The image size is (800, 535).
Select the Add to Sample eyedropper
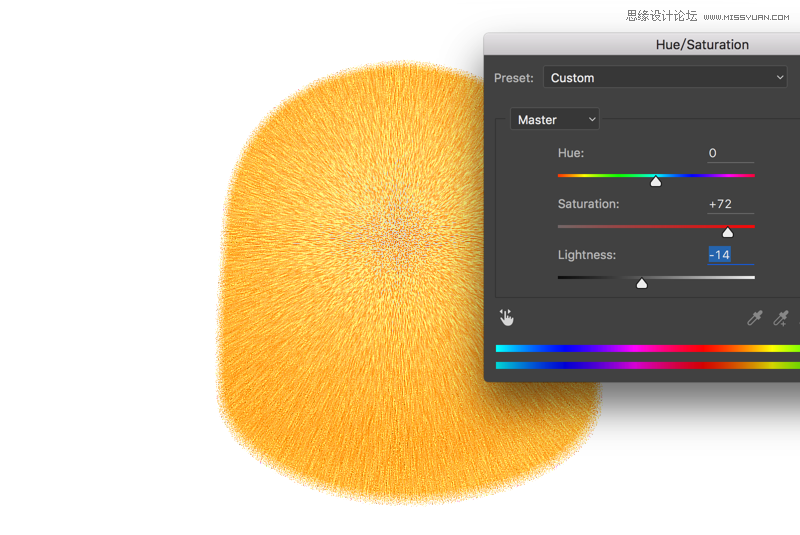coord(781,318)
